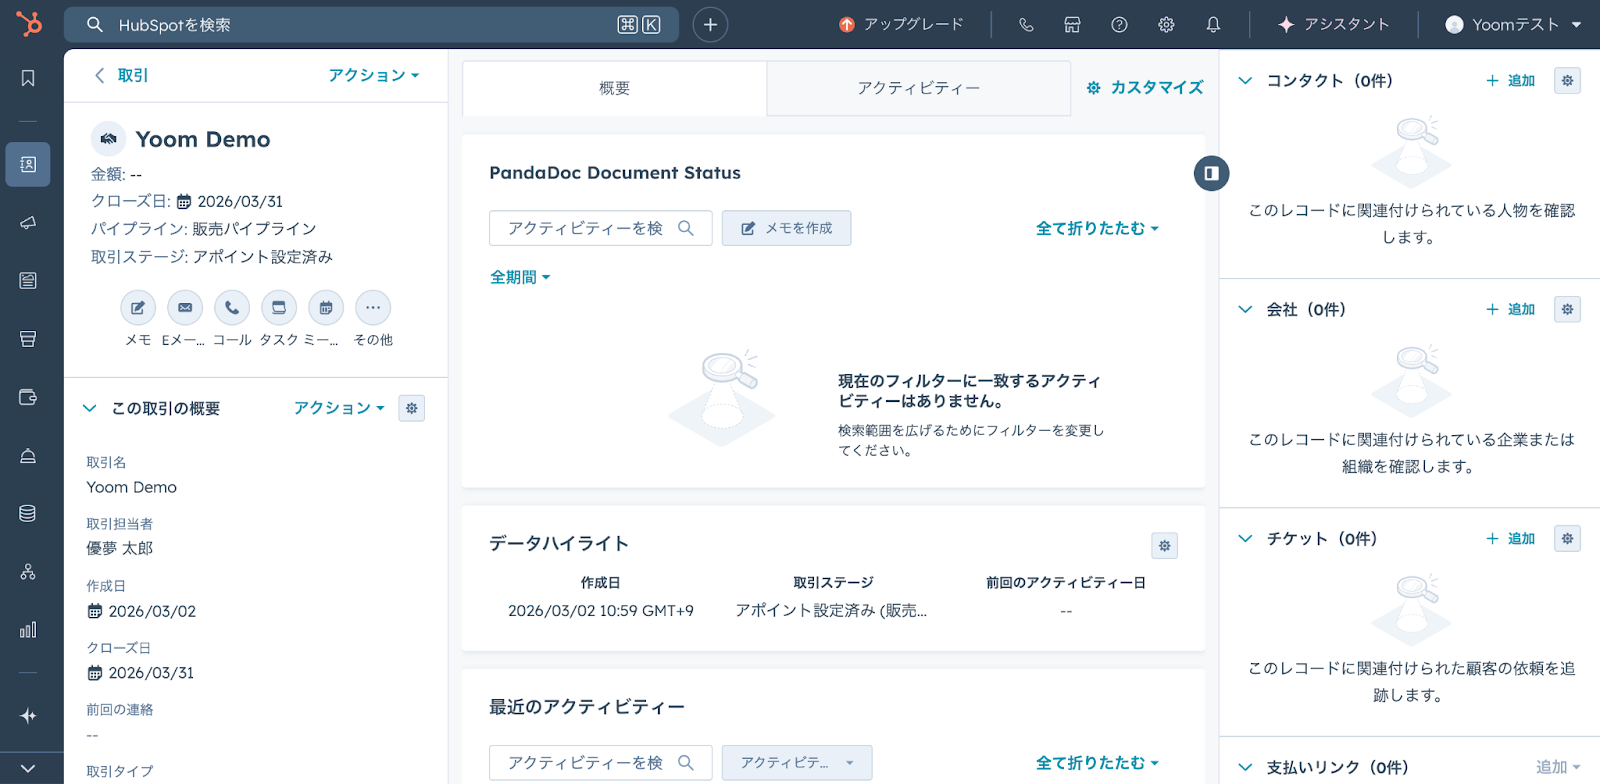The height and width of the screenshot is (784, 1600).
Task: Open the bookmarks icon in sidebar
Action: [28, 78]
